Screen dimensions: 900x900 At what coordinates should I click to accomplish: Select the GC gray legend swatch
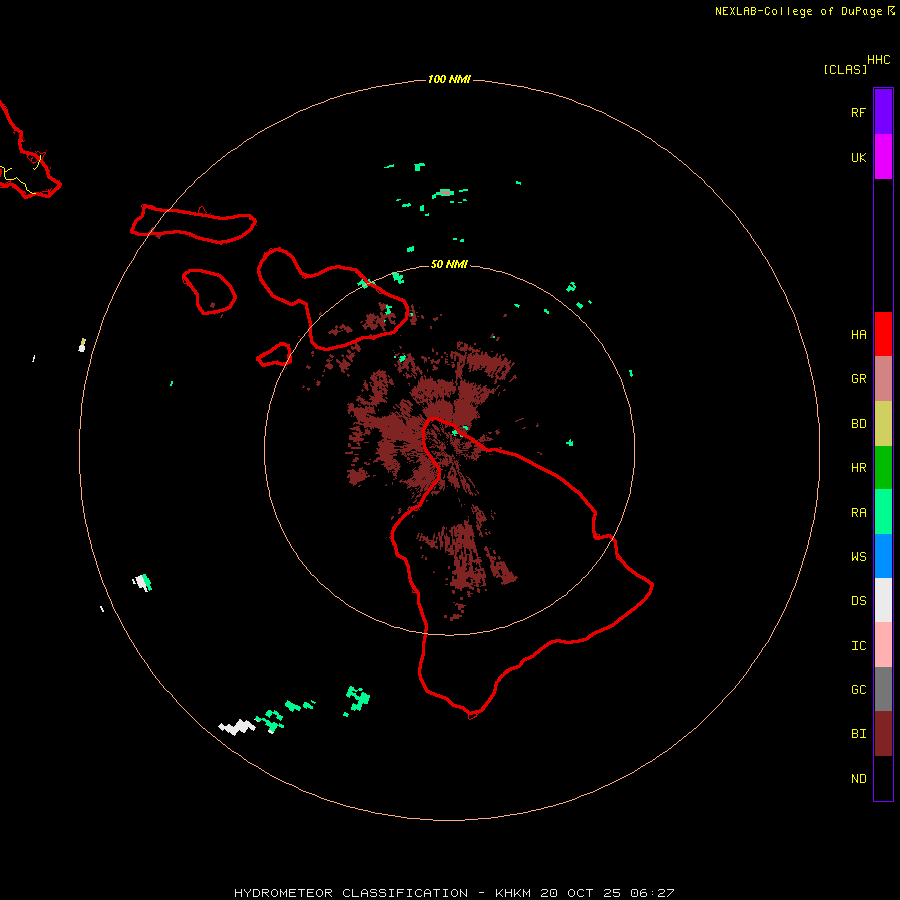(883, 689)
